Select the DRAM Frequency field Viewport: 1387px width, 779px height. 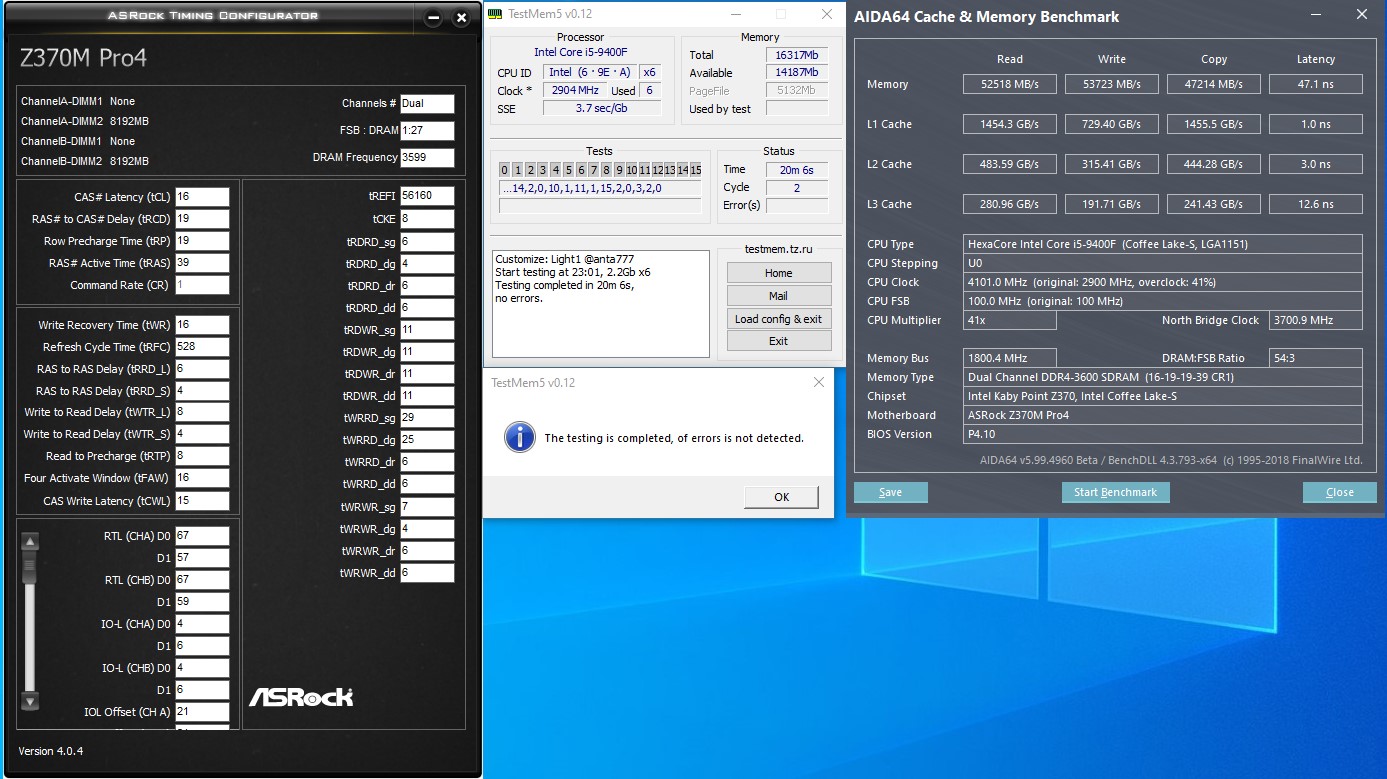(427, 157)
